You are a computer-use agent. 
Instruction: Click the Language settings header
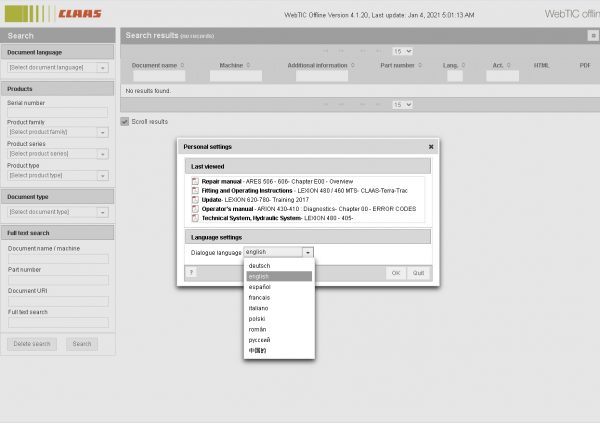click(x=308, y=237)
